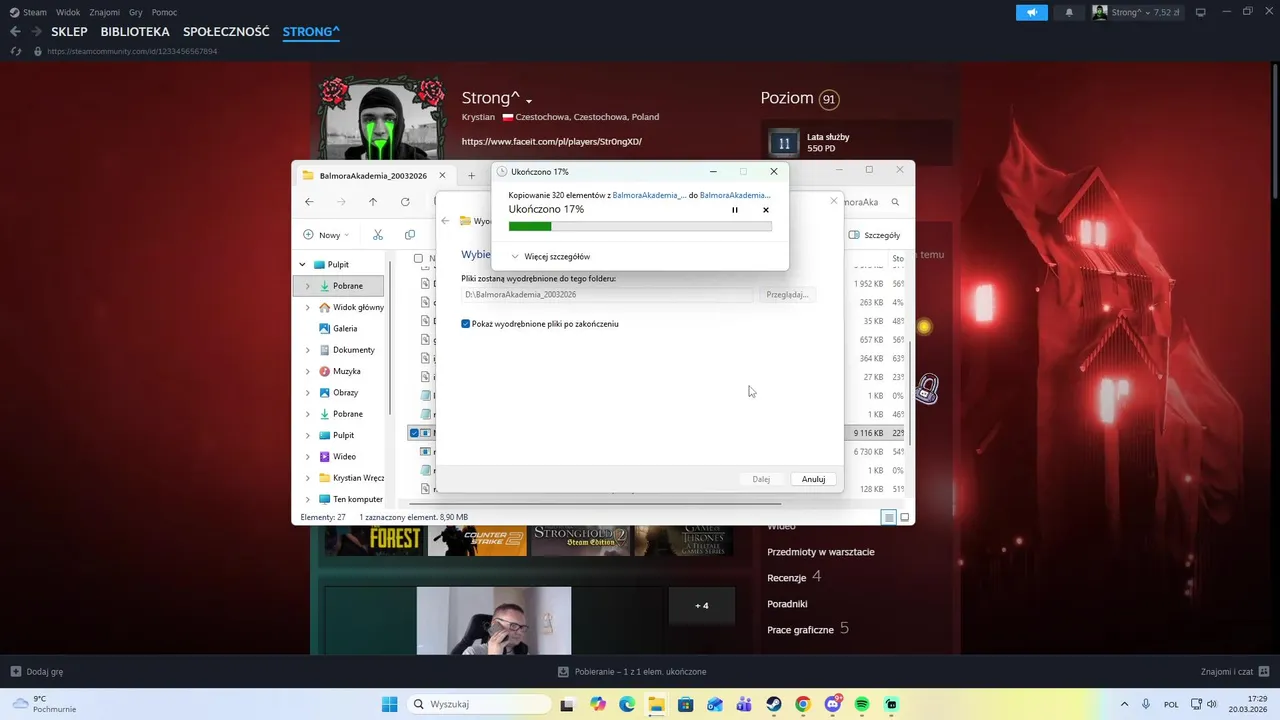Select Galeria in navigation pane

click(345, 329)
